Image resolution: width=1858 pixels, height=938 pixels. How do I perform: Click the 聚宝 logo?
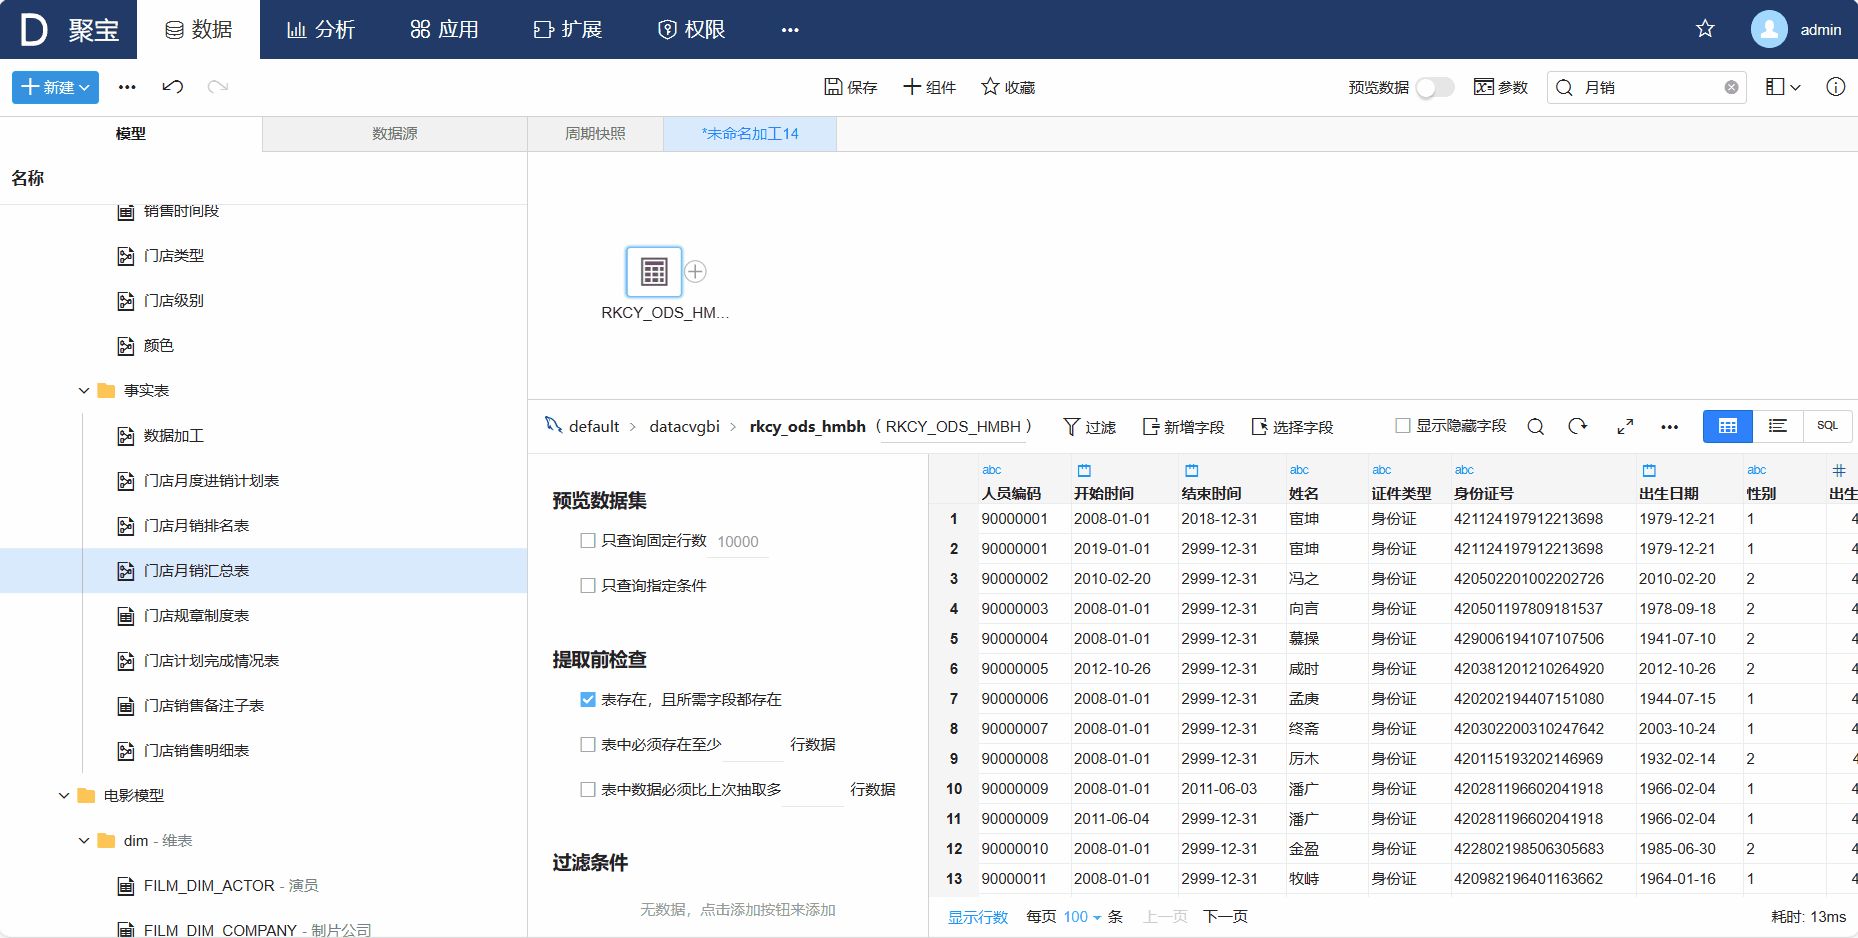pyautogui.click(x=70, y=30)
